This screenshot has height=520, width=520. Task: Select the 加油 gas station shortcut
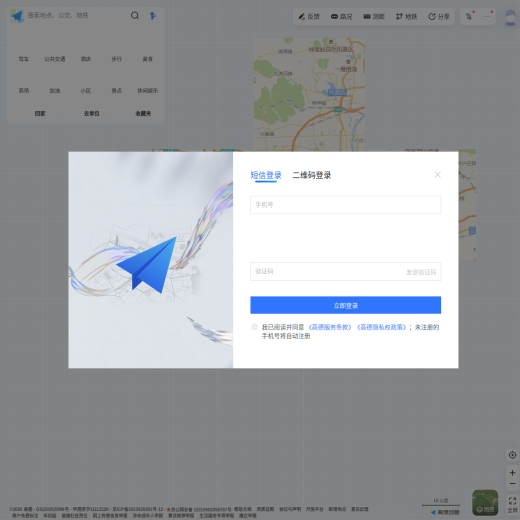[x=55, y=91]
